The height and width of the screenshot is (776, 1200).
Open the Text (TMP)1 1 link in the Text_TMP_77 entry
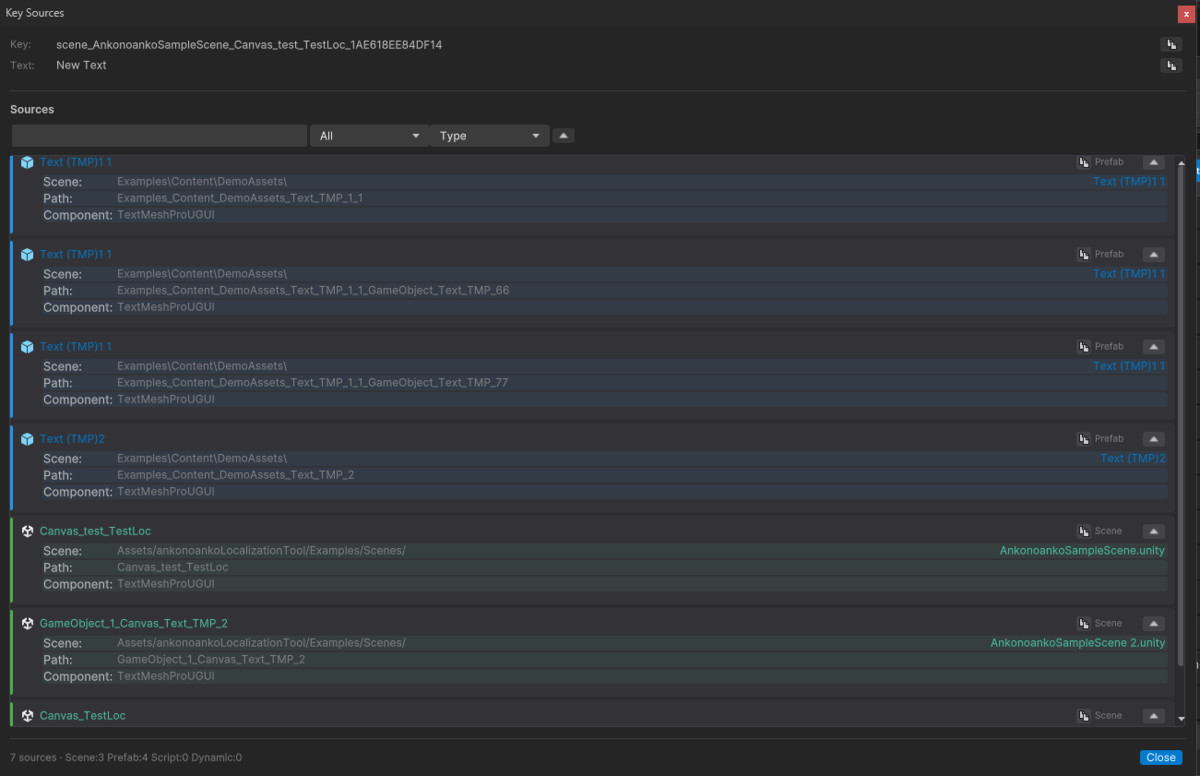pos(1129,366)
